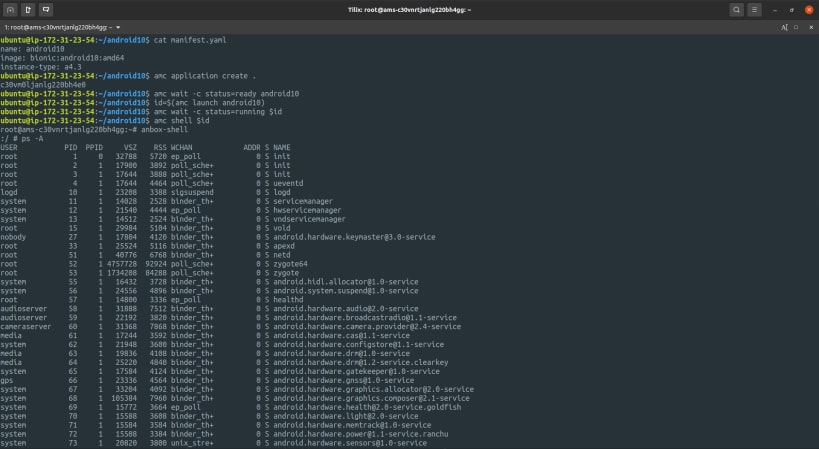Click 'android.hidl.allocator@1.0-service' entry

click(x=346, y=281)
